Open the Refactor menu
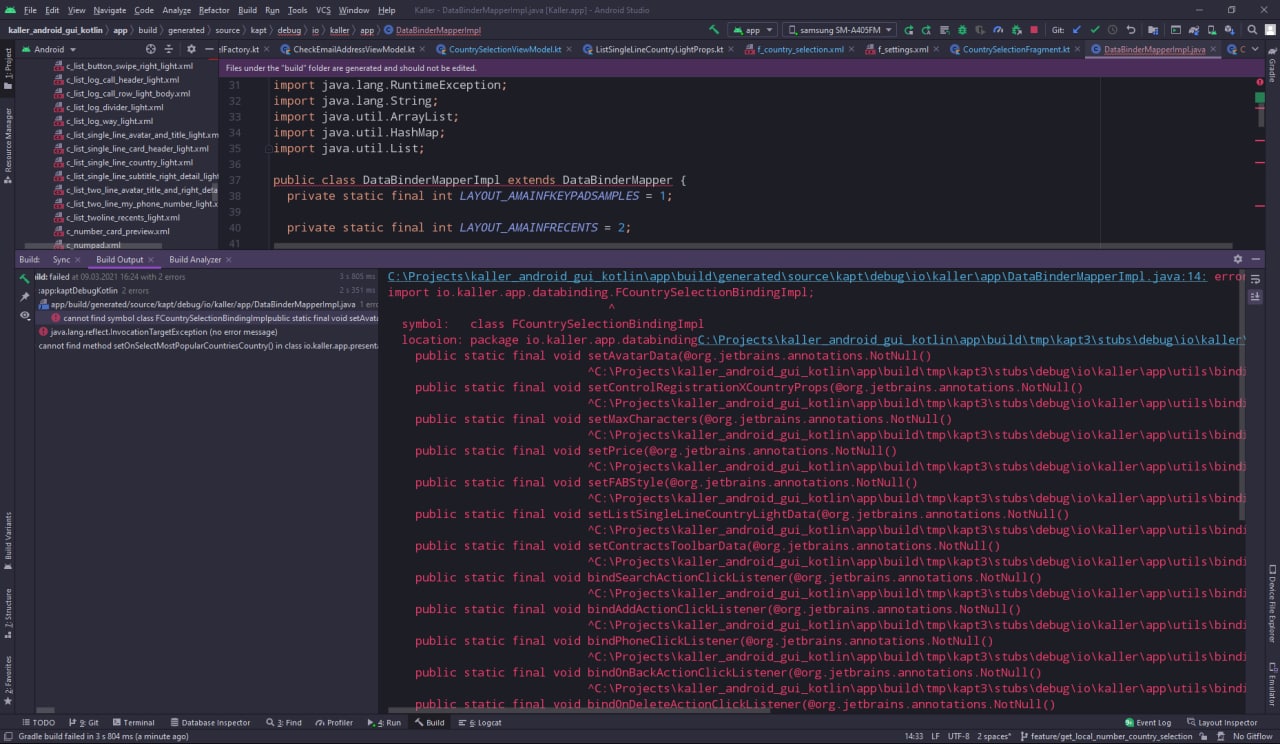 214,10
